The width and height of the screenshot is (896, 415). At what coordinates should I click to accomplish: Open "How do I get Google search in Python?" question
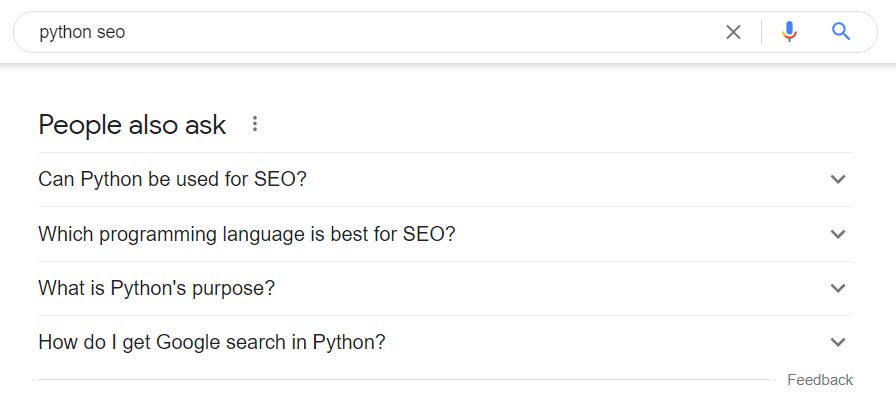tap(211, 342)
